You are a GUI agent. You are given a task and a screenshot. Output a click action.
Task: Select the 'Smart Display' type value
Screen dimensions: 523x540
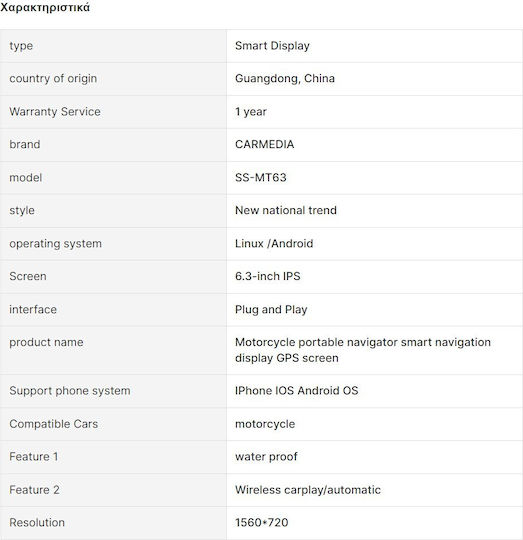click(272, 46)
